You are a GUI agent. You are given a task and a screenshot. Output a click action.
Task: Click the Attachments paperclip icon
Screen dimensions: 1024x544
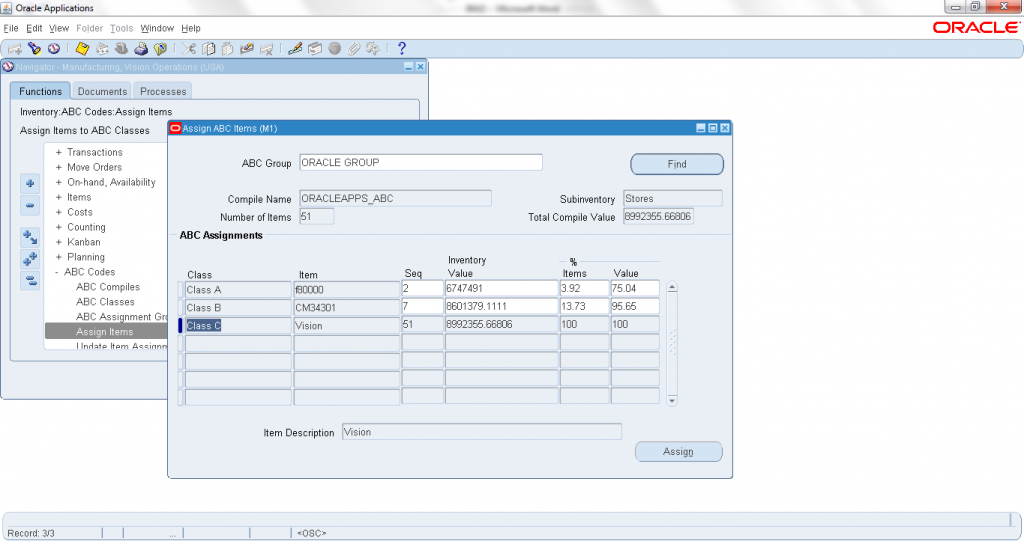click(353, 48)
